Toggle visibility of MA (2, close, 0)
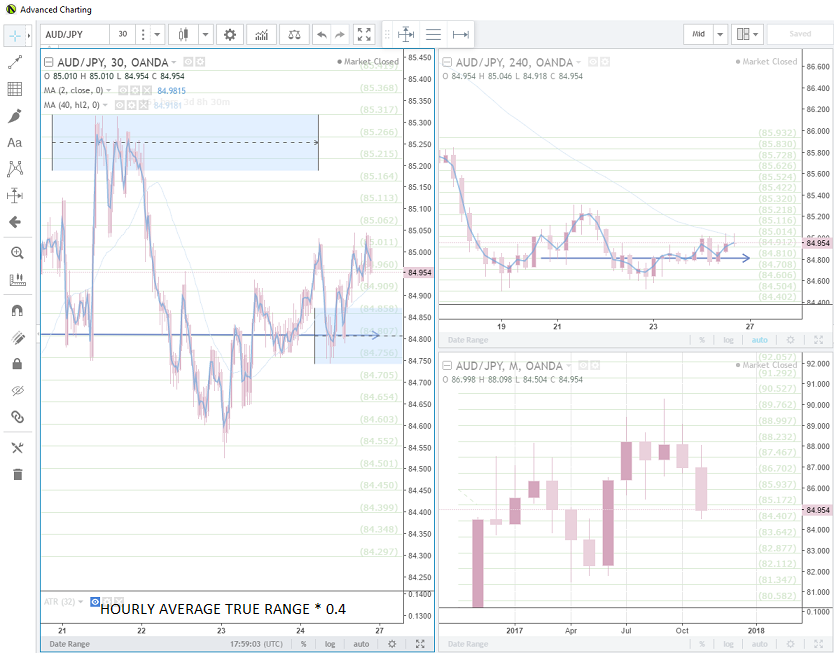 (x=123, y=90)
